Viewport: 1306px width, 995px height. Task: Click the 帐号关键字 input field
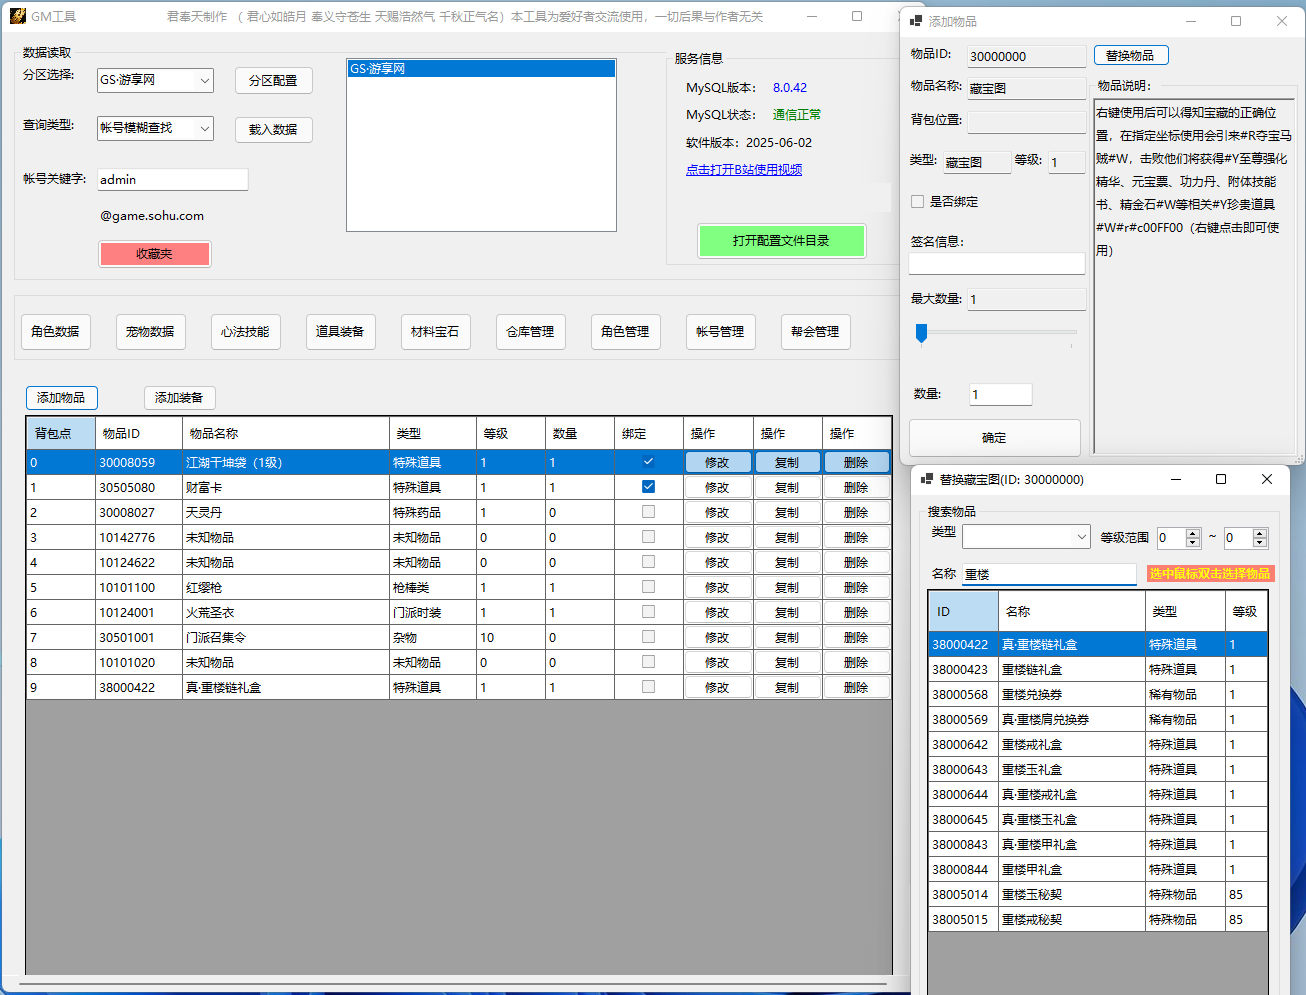(x=172, y=180)
